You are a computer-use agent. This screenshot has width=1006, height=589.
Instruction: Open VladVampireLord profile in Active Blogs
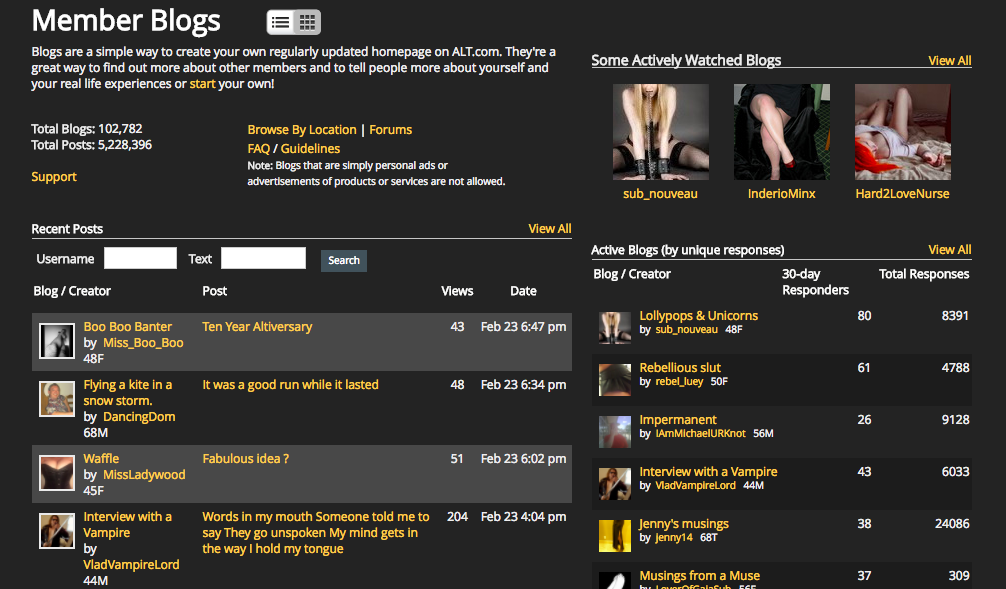(695, 486)
